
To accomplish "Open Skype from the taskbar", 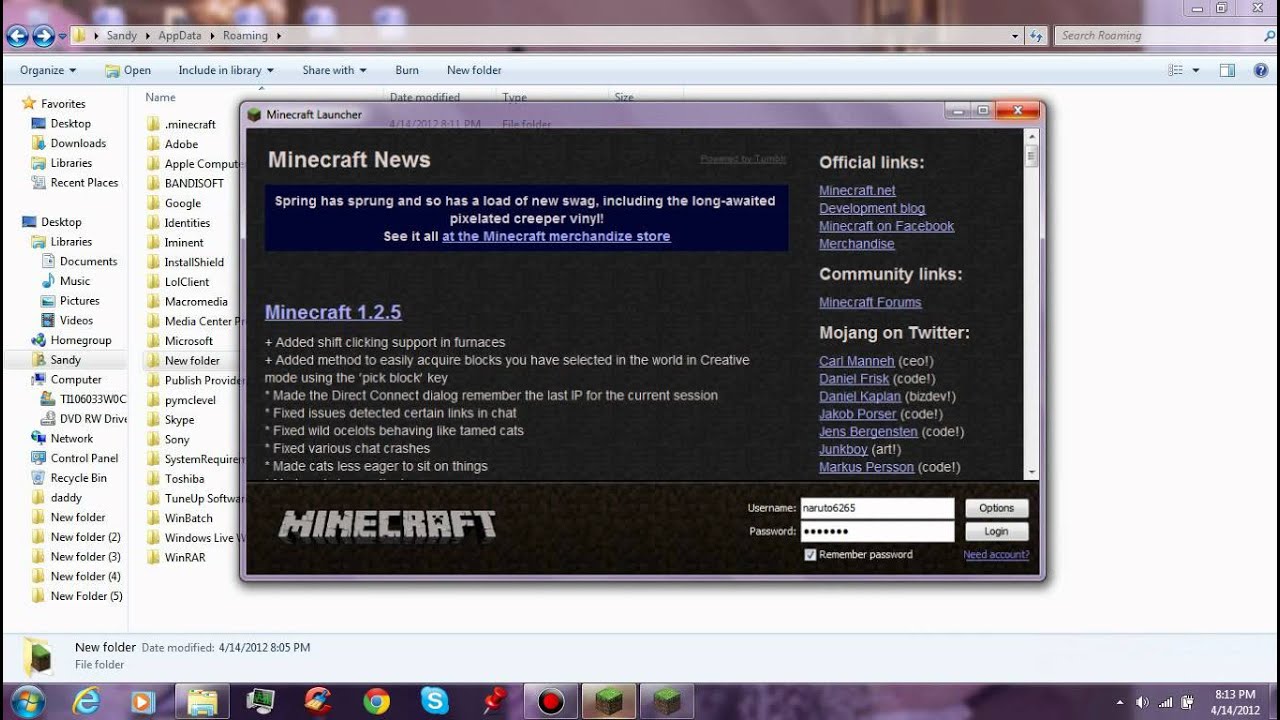I will tap(434, 702).
